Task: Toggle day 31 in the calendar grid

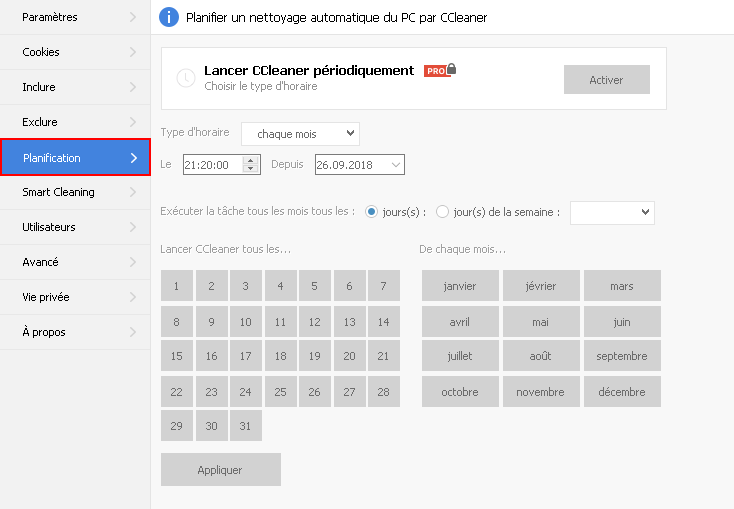Action: click(245, 426)
